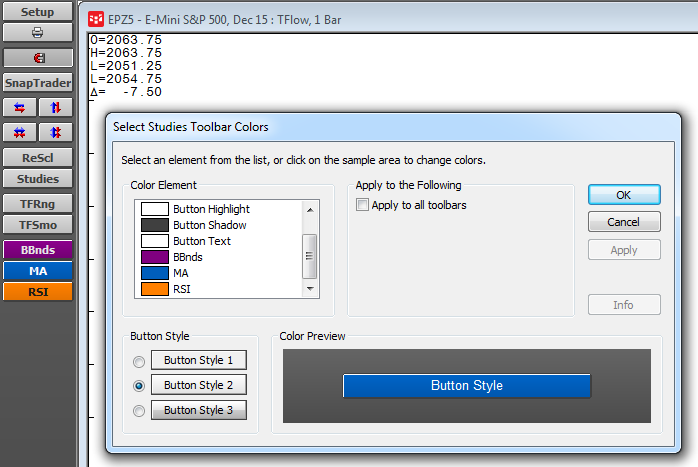Viewport: 698px width, 467px height.
Task: Click the purple BBnds color swatch
Action: [154, 257]
